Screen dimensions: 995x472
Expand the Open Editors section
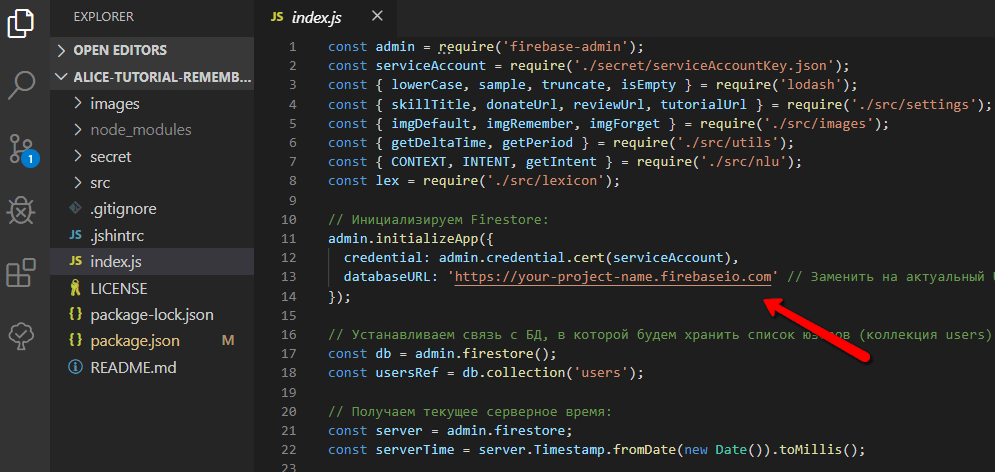coord(151,50)
